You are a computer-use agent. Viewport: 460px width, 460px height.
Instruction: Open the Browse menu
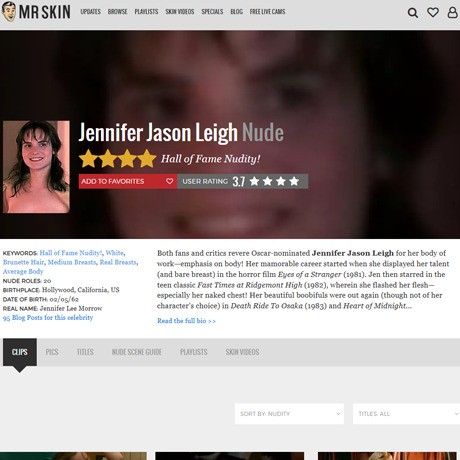117,12
